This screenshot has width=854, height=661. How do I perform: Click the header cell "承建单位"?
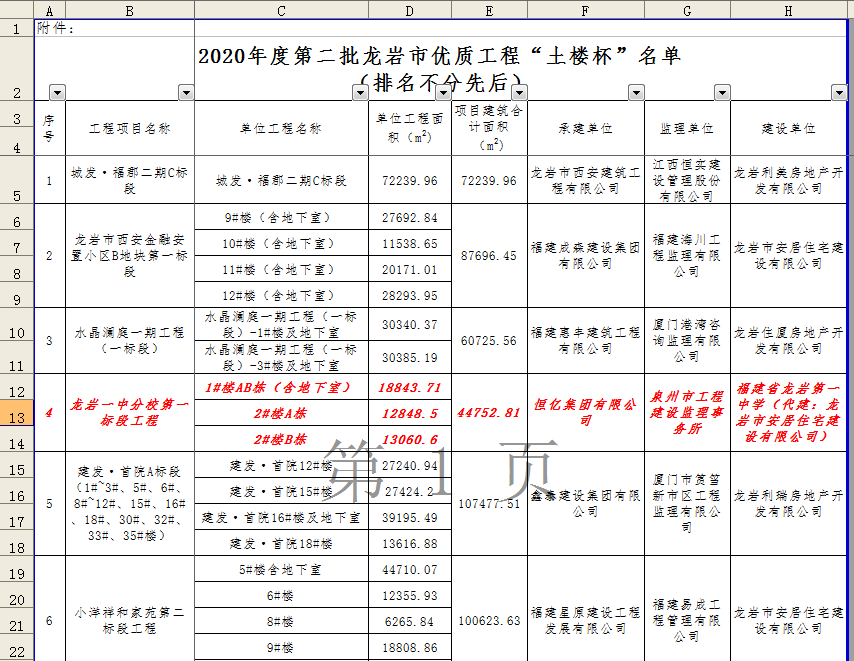click(x=586, y=129)
